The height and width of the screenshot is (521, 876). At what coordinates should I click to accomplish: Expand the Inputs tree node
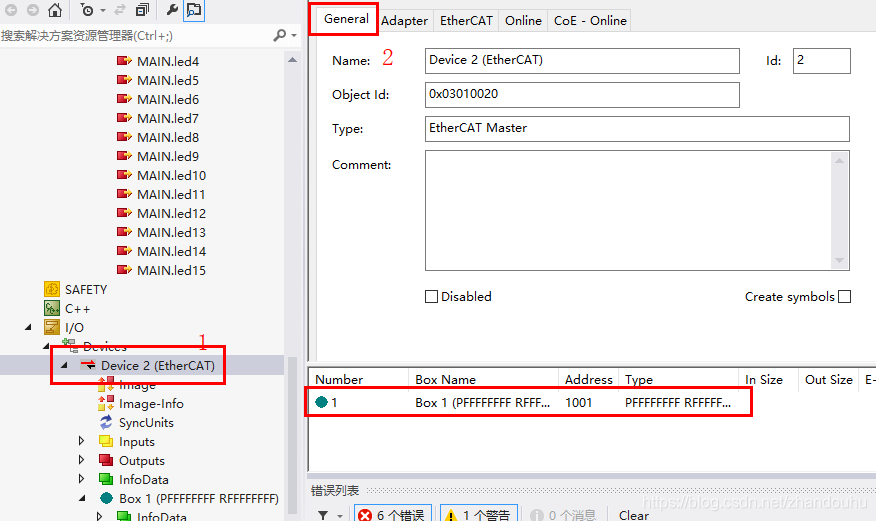[x=82, y=441]
